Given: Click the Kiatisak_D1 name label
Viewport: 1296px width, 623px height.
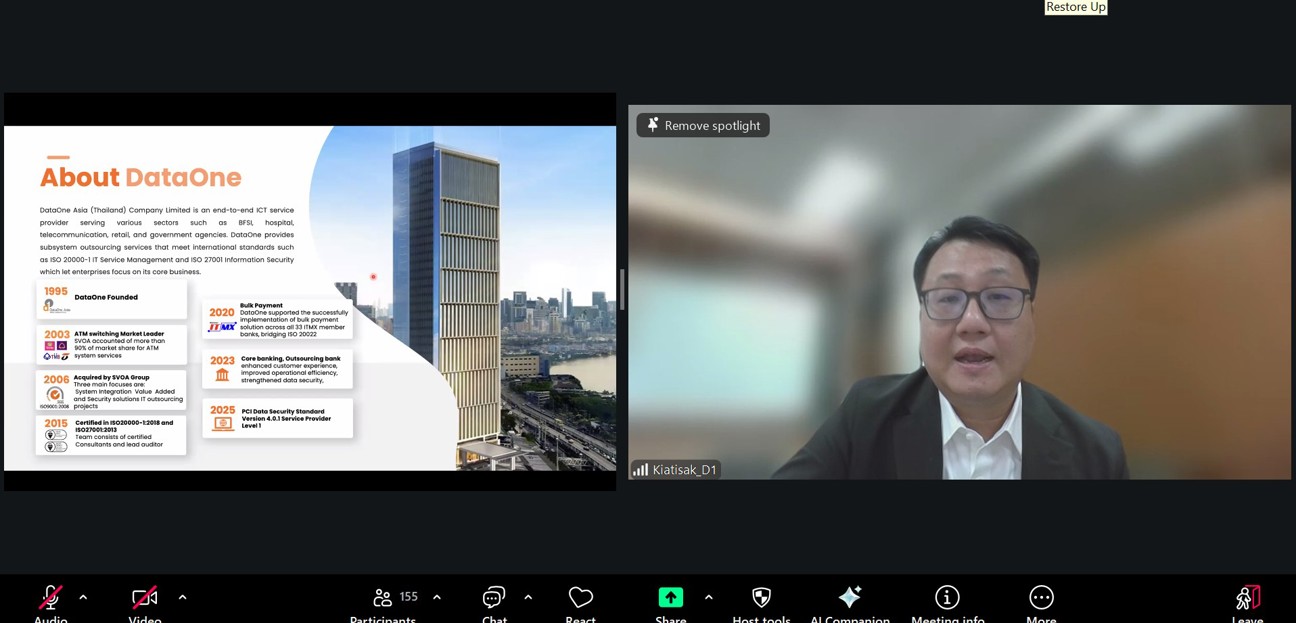Looking at the screenshot, I should click(x=684, y=470).
